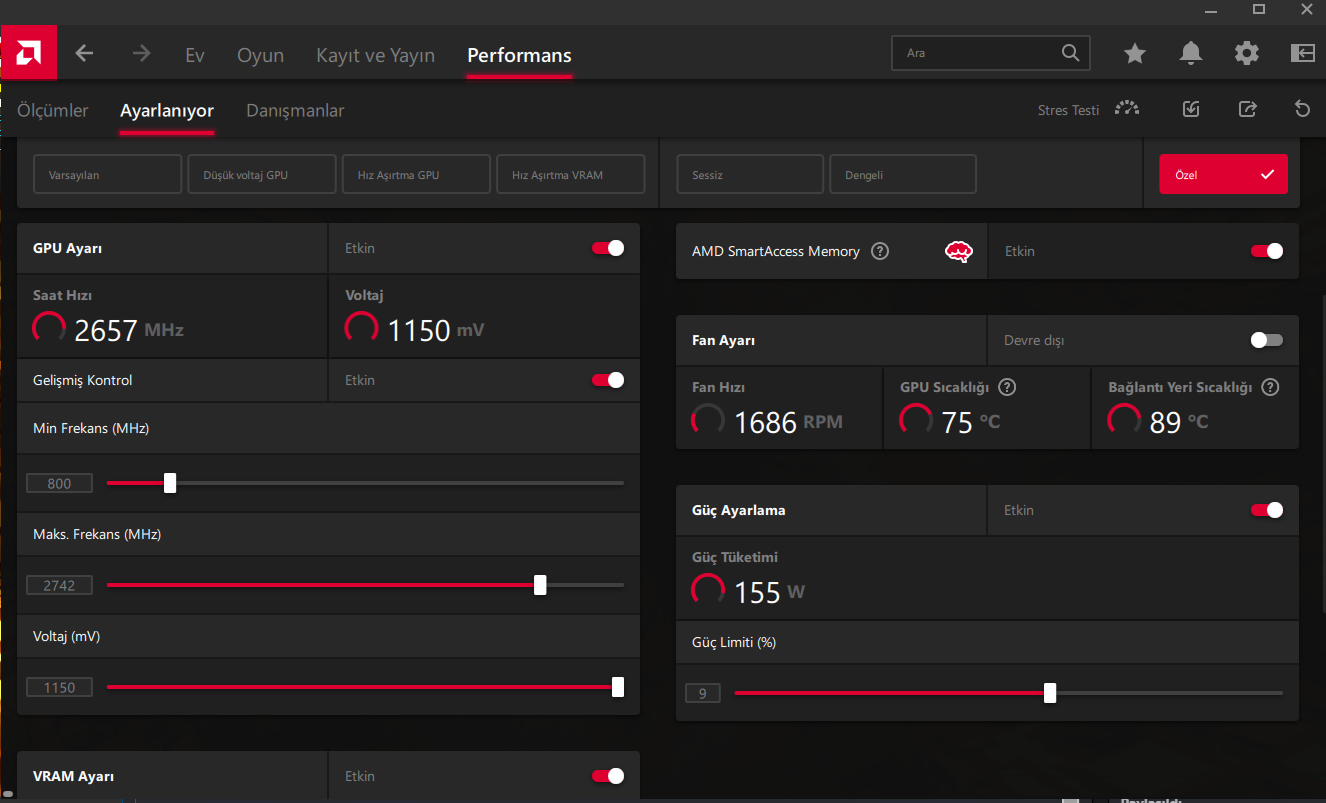The height and width of the screenshot is (803, 1326).
Task: Open the Oyun tab
Action: coord(261,55)
